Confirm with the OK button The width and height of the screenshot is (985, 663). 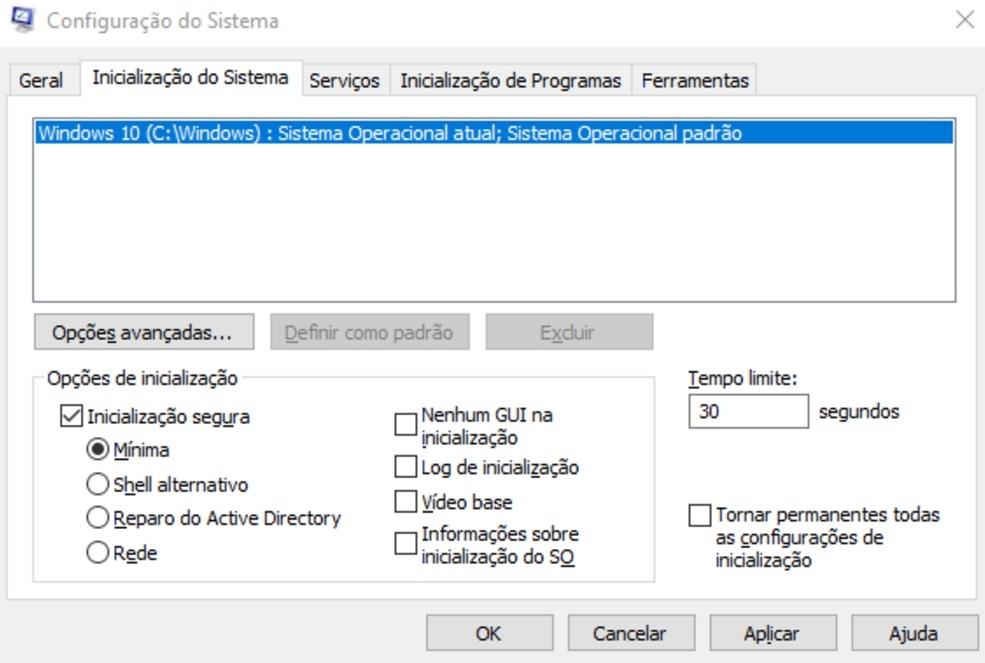(x=489, y=633)
